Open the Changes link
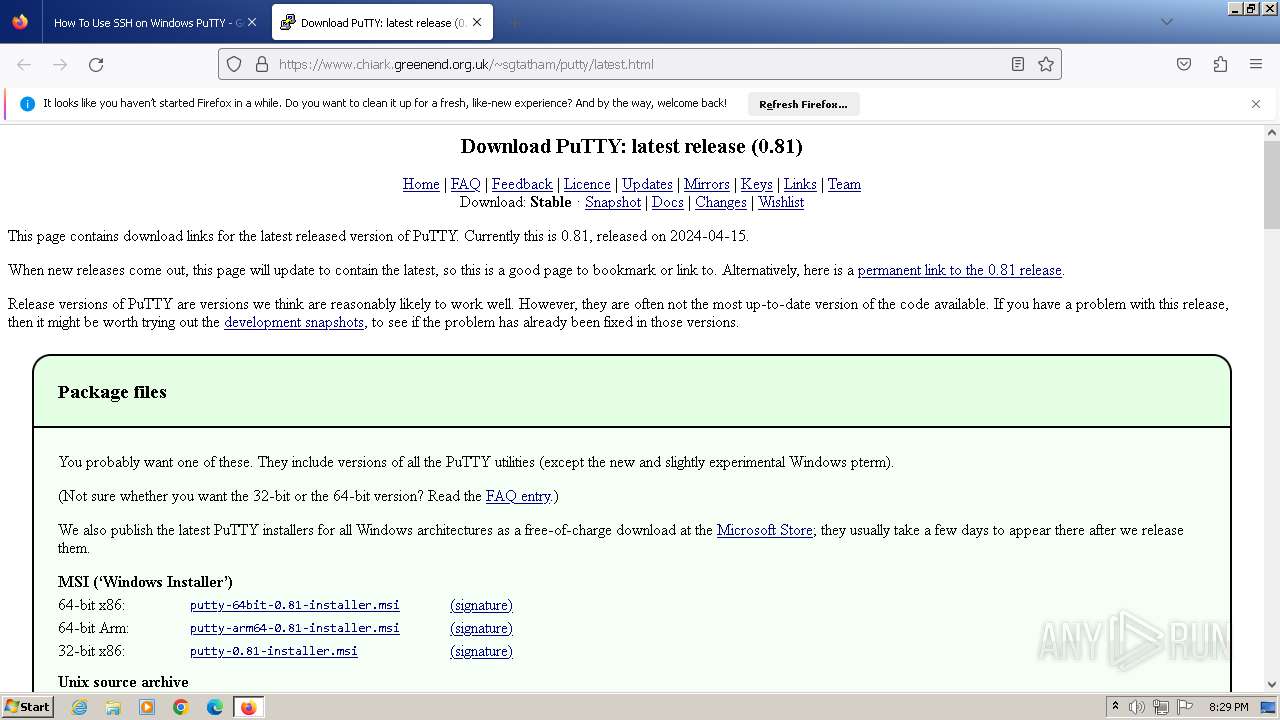The width and height of the screenshot is (1280, 720). 721,202
